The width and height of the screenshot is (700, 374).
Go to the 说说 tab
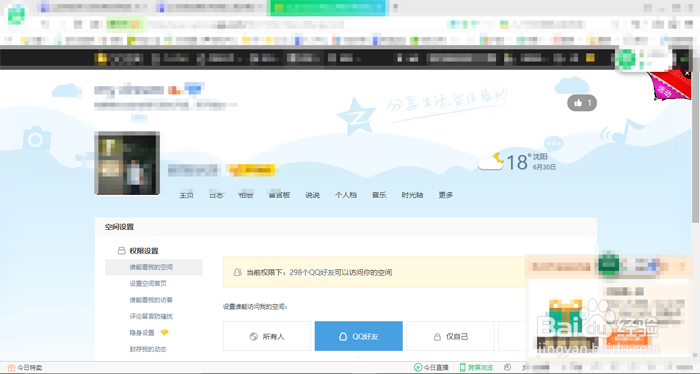[x=312, y=195]
